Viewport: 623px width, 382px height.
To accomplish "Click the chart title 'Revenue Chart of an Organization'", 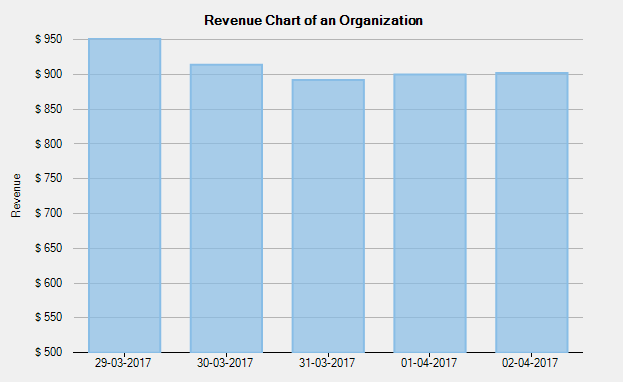I will (x=313, y=20).
